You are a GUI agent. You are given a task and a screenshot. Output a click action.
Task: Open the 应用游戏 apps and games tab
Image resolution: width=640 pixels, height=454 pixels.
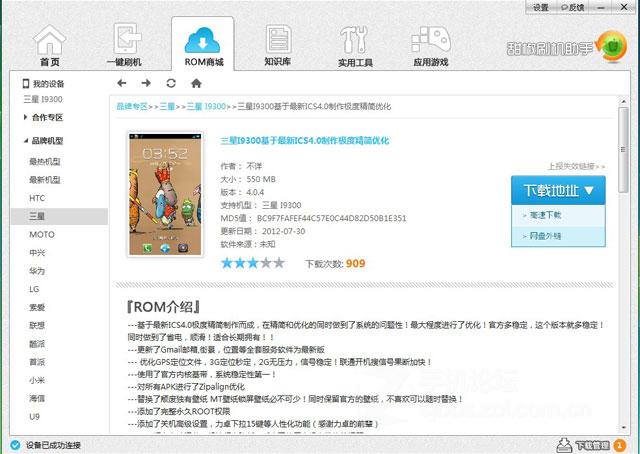(431, 45)
